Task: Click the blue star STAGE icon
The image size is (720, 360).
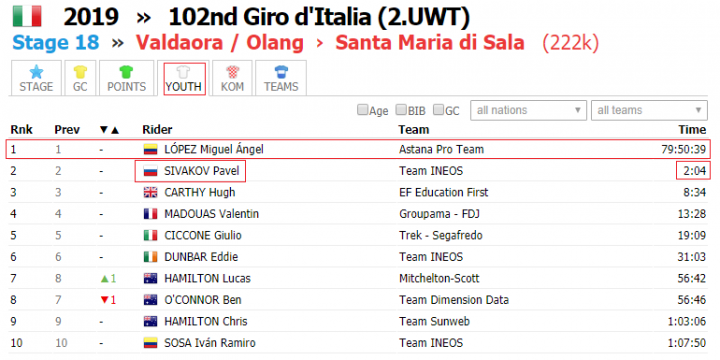Action: tap(36, 72)
